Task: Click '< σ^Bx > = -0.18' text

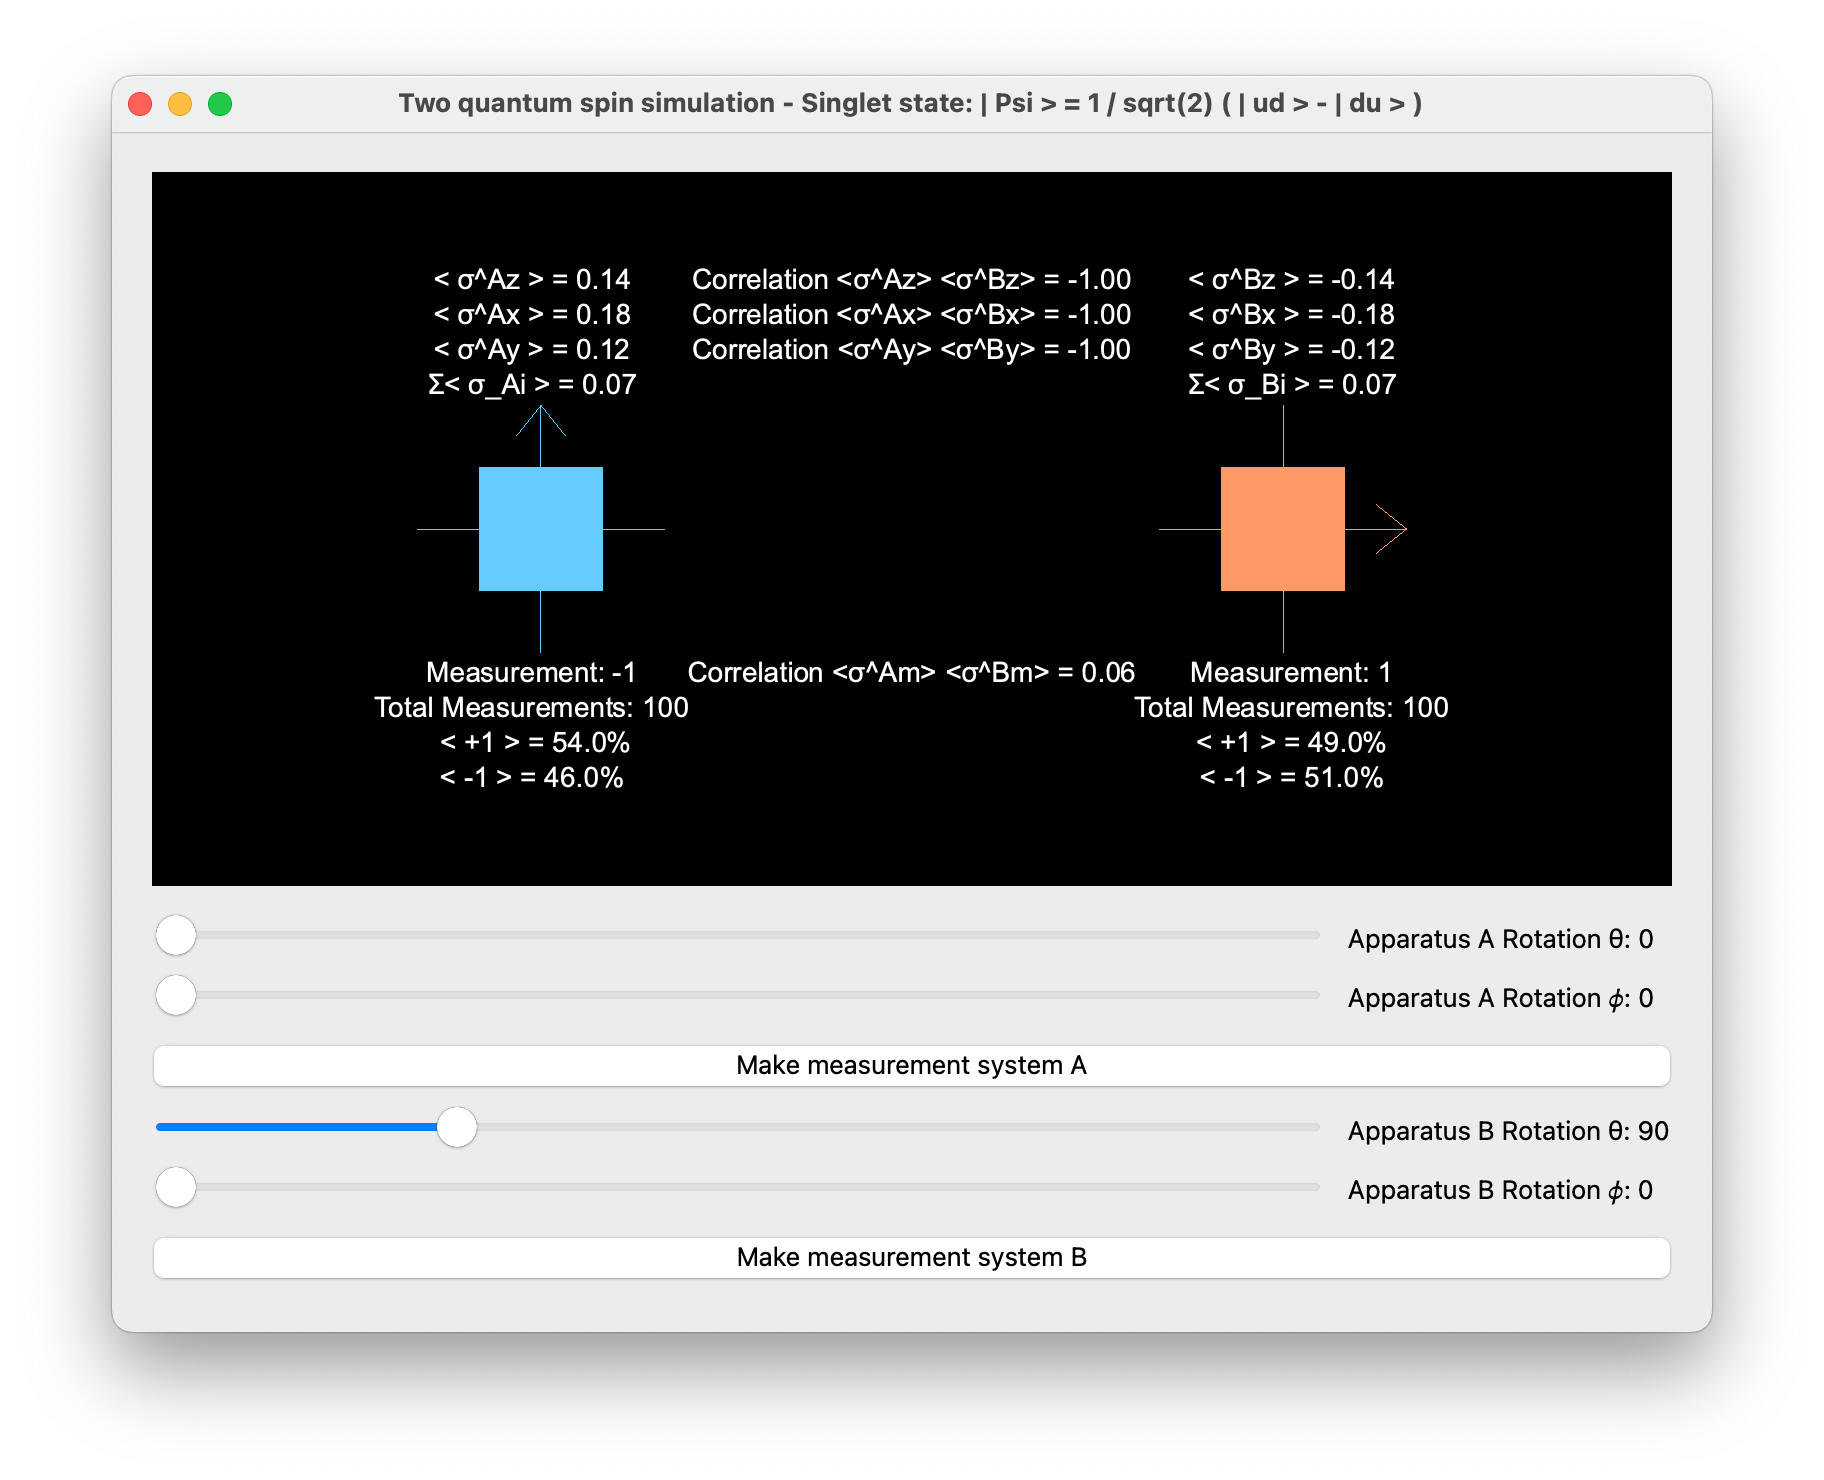Action: (1291, 314)
